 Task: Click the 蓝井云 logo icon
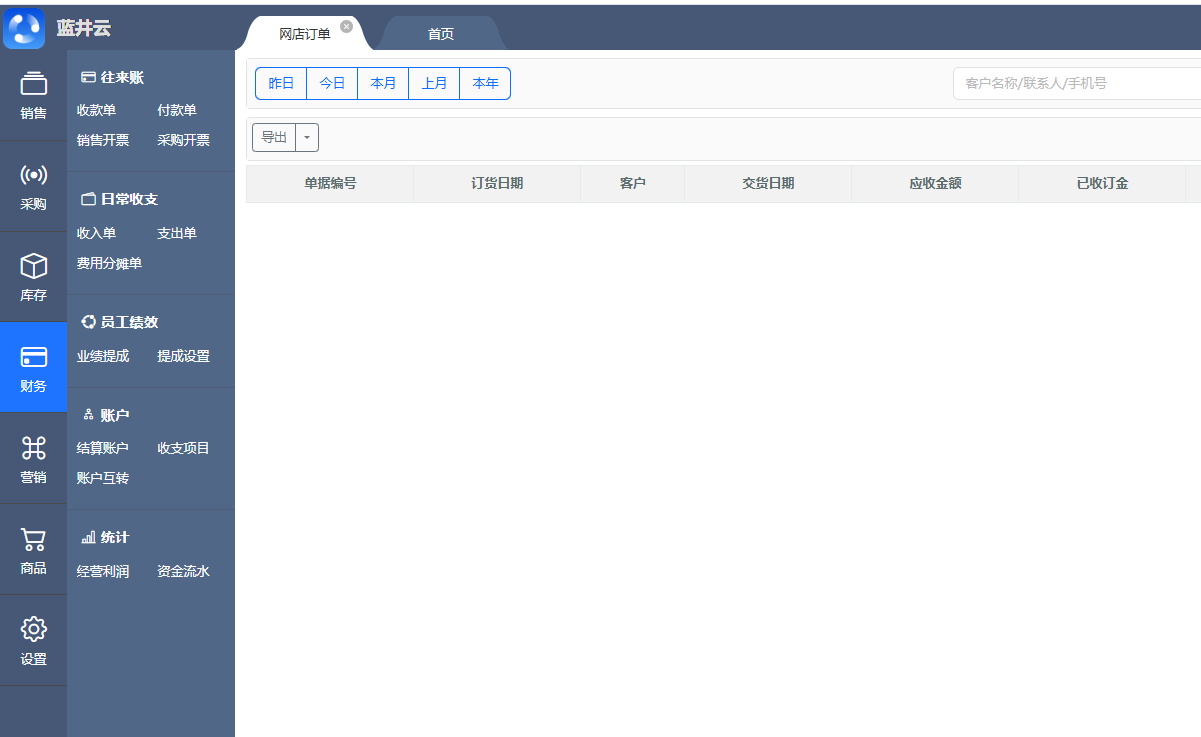(x=24, y=28)
